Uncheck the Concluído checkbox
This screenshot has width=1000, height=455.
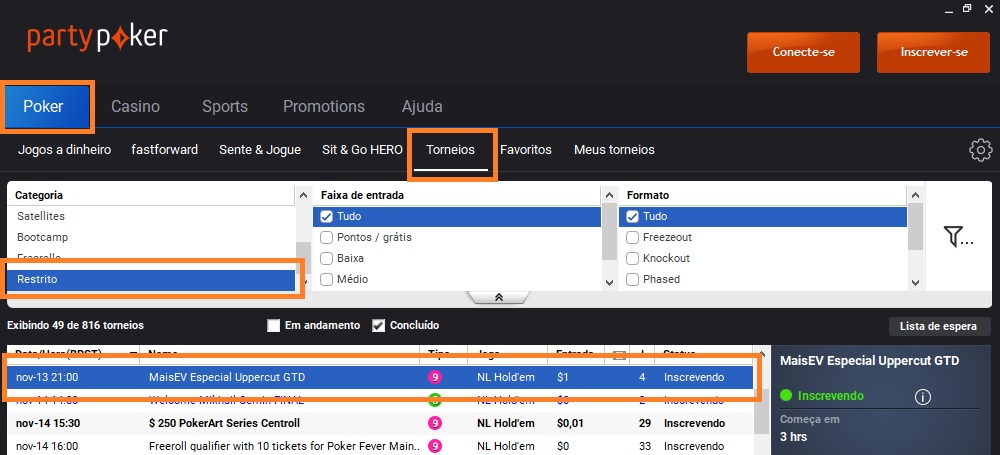(378, 325)
